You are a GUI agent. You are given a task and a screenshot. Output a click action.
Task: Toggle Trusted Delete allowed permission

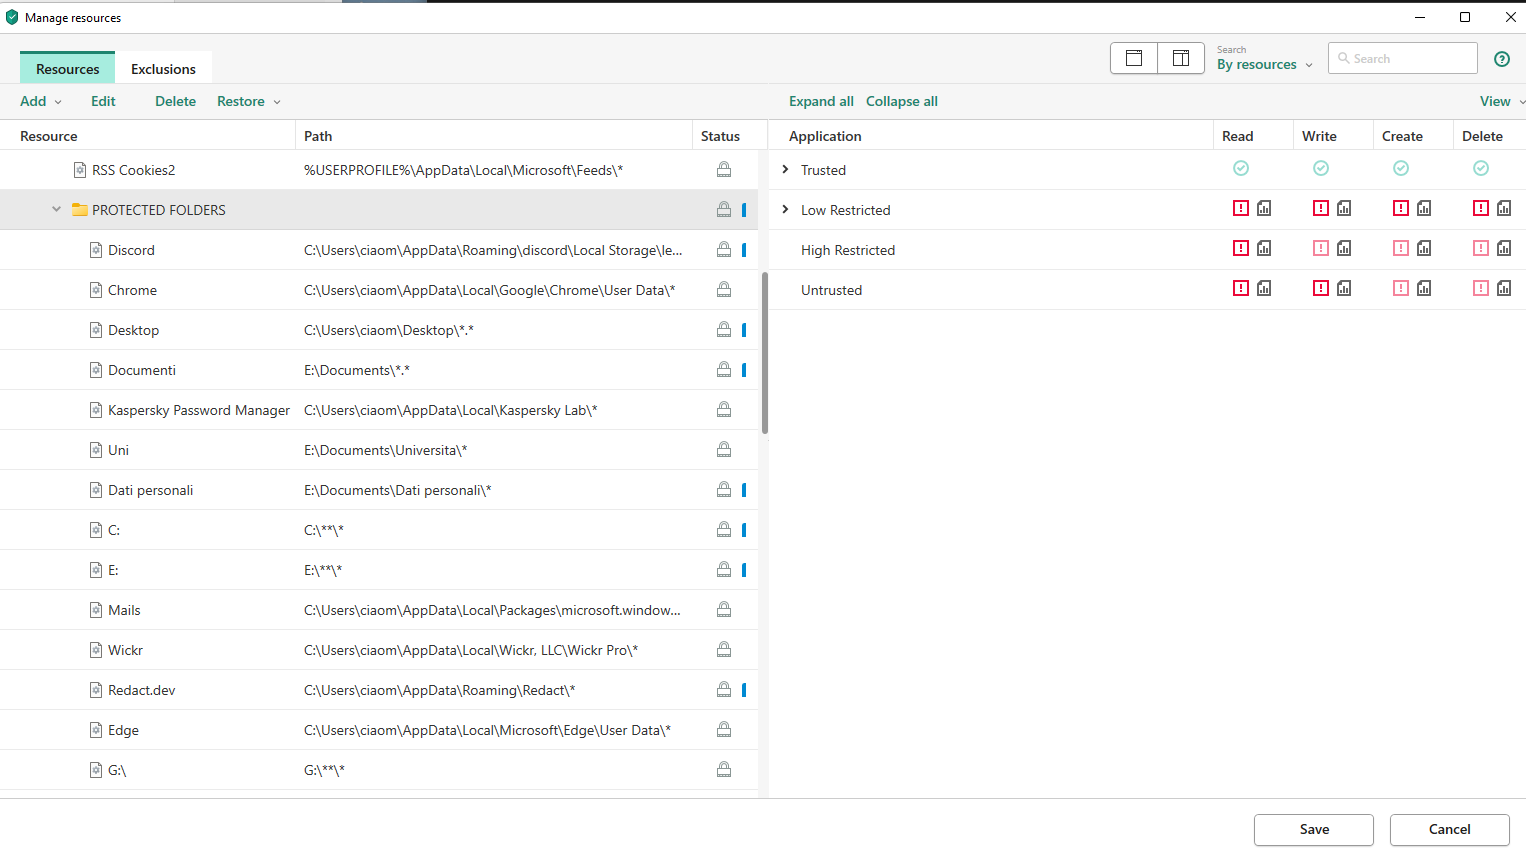coord(1481,169)
